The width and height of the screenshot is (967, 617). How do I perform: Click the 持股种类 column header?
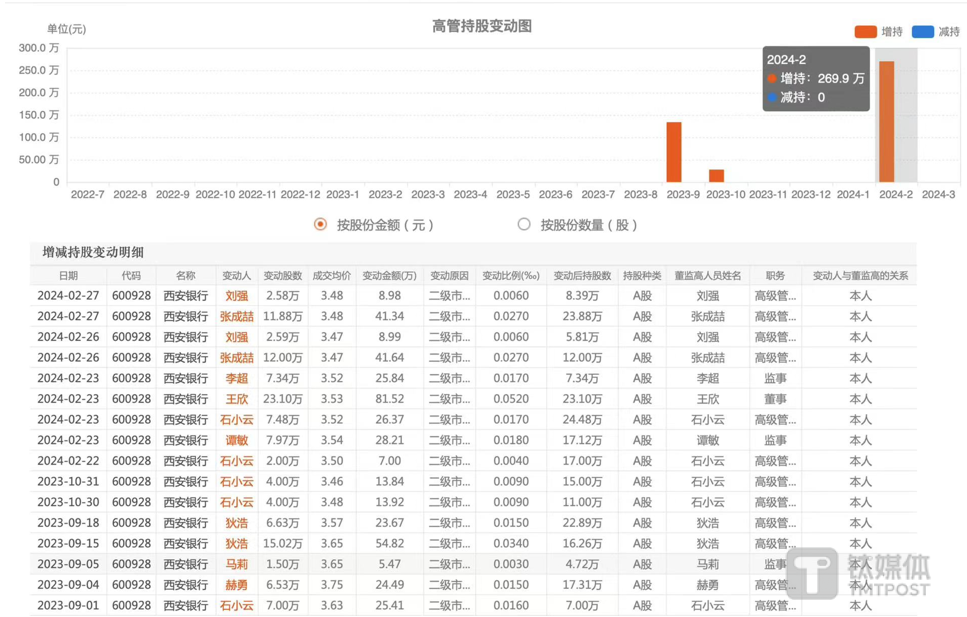pyautogui.click(x=642, y=276)
